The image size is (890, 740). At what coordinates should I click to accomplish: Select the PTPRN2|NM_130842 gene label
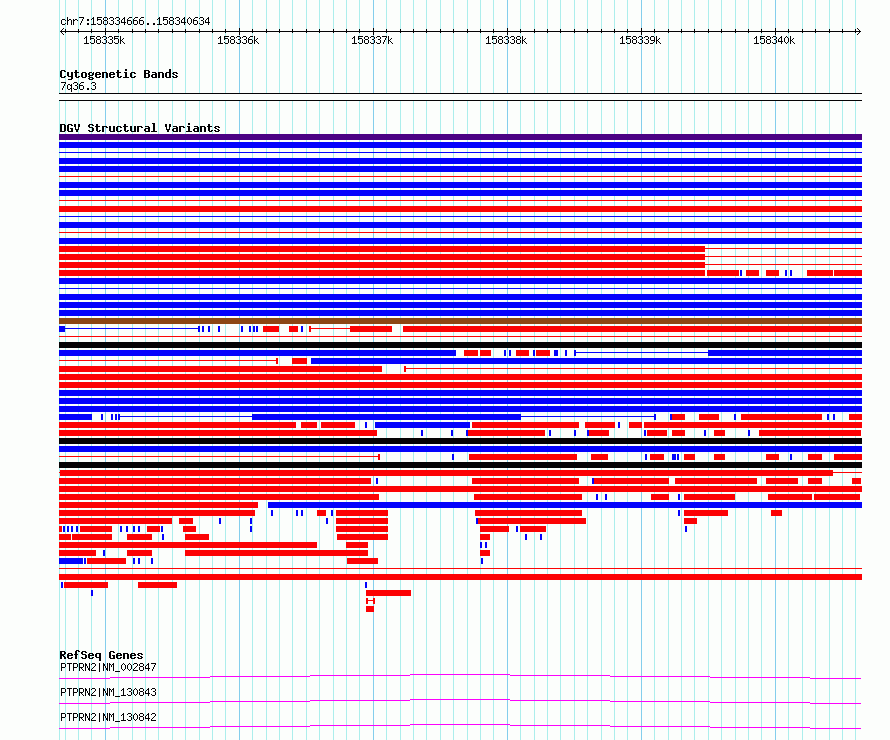pos(108,717)
